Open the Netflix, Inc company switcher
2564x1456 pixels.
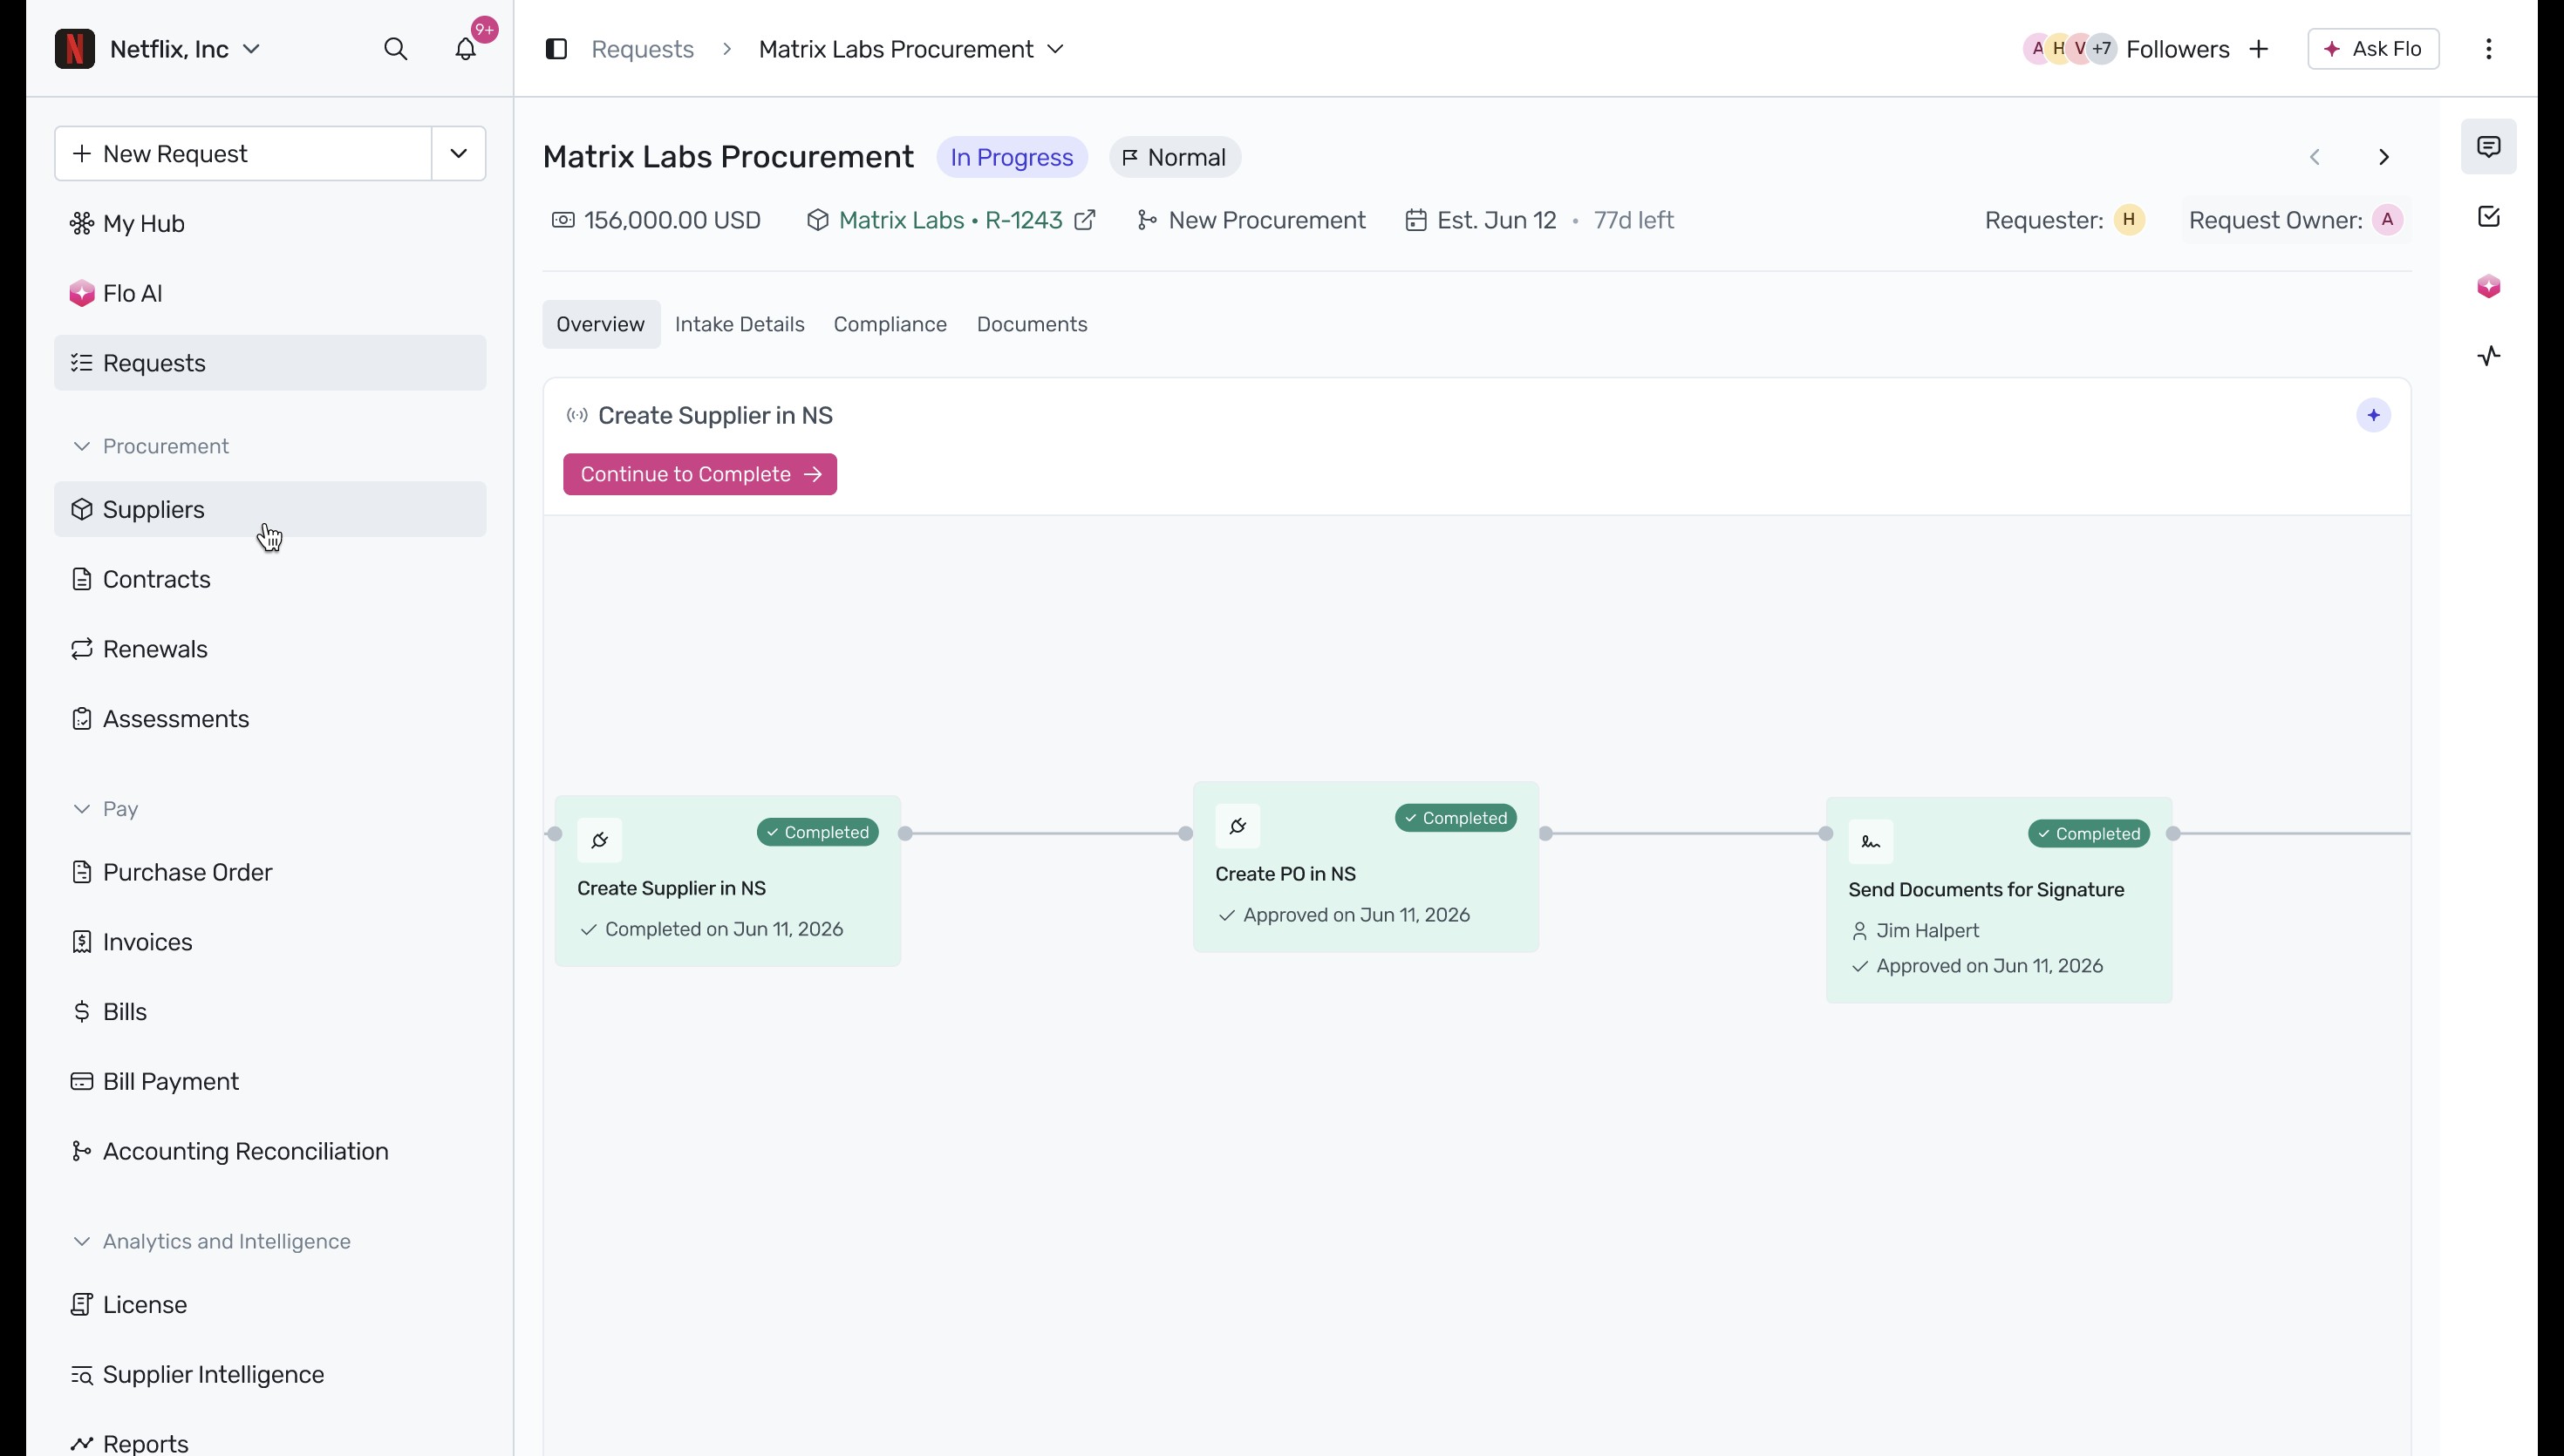(x=185, y=49)
